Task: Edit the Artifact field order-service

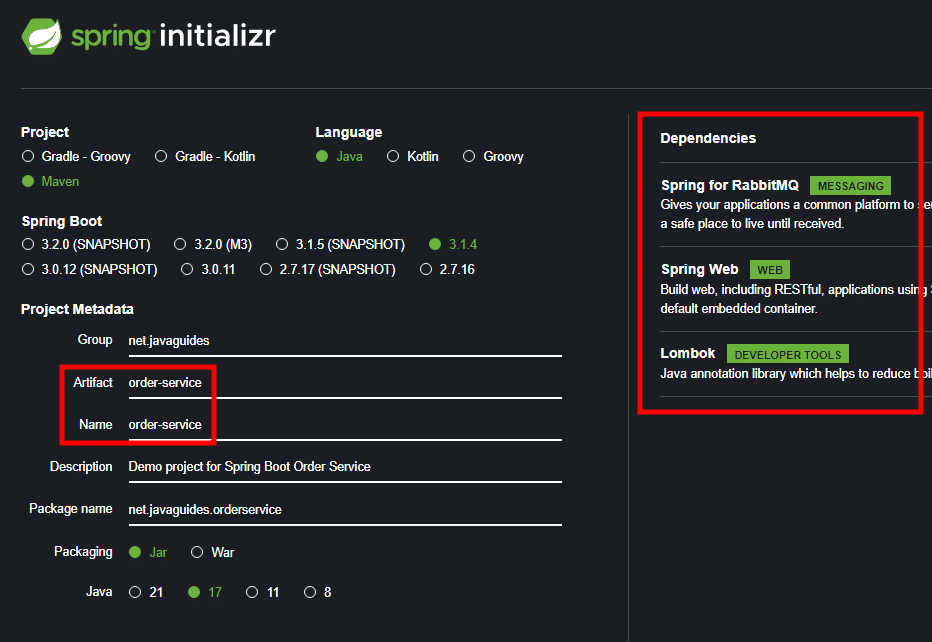Action: pos(345,383)
